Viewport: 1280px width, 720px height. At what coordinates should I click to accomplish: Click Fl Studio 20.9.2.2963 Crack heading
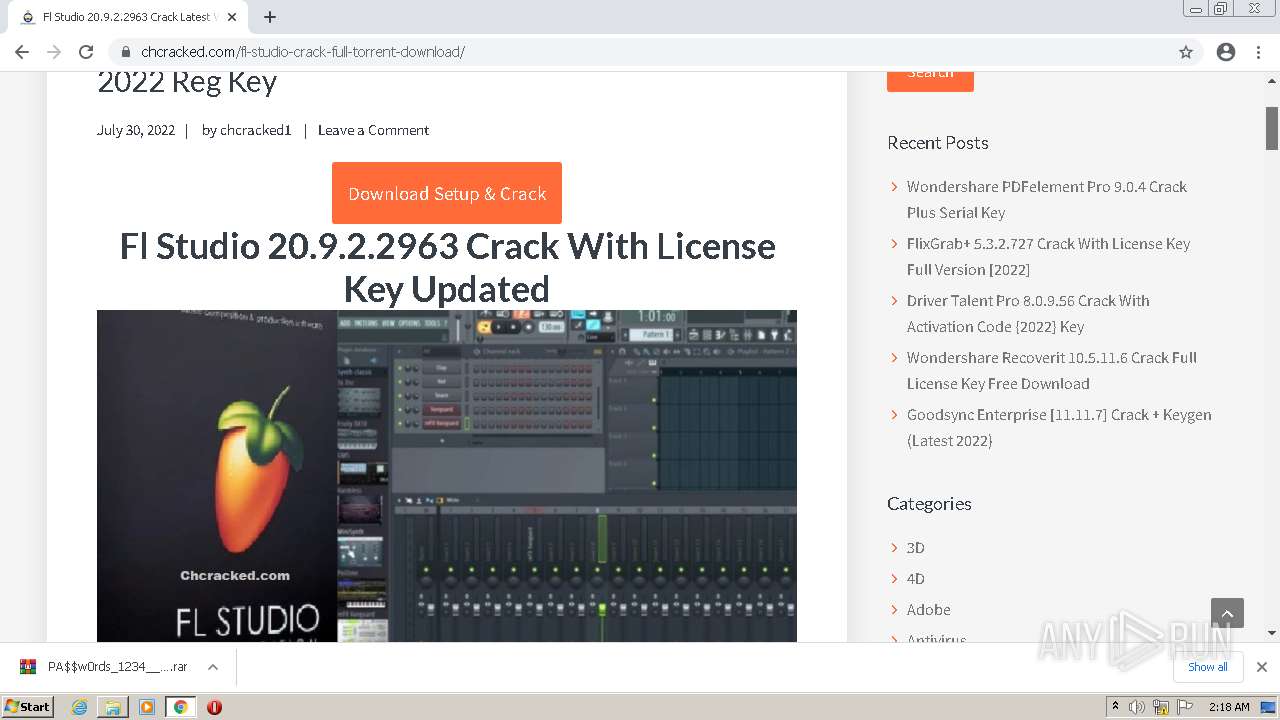tap(447, 267)
